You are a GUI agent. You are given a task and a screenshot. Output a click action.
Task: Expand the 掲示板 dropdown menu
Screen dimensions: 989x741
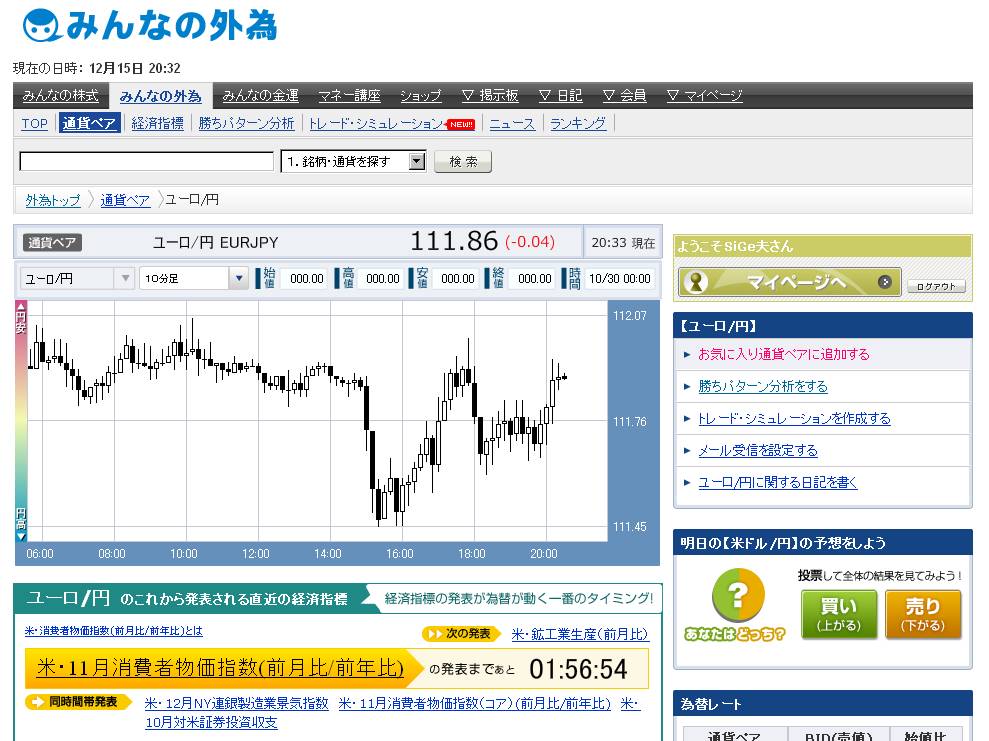coord(490,95)
